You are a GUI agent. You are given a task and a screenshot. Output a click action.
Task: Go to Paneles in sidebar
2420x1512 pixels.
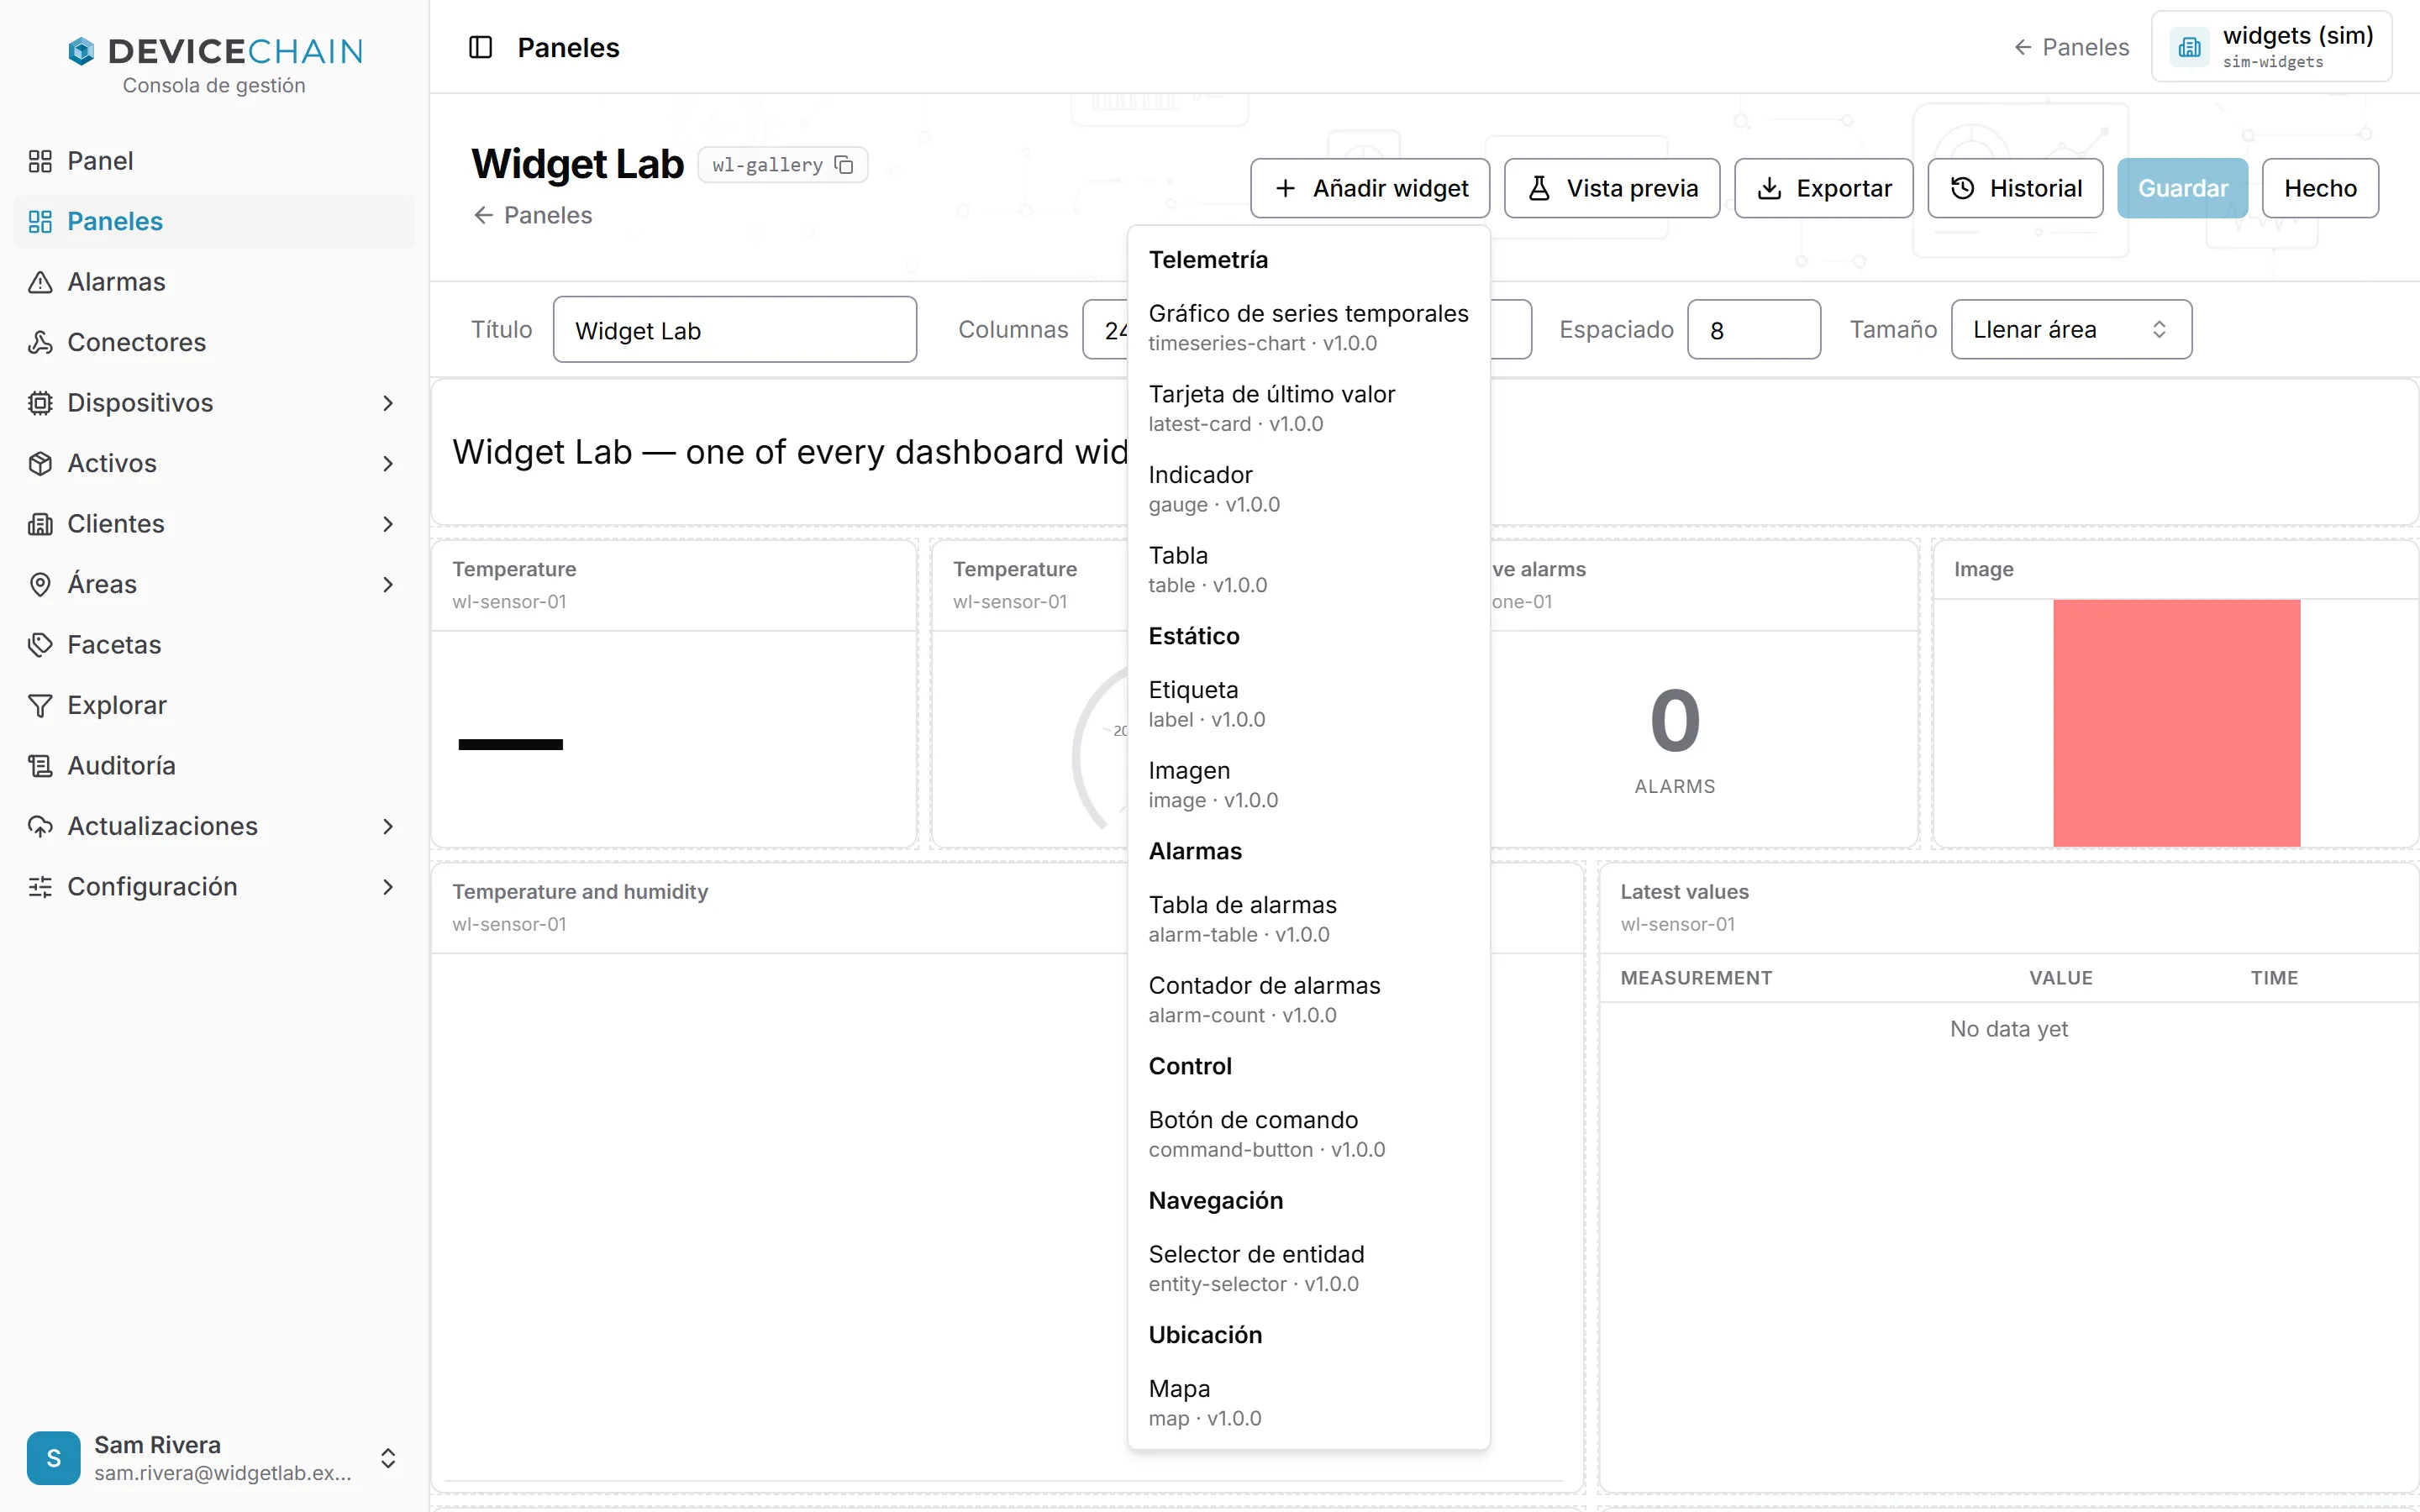(x=213, y=221)
